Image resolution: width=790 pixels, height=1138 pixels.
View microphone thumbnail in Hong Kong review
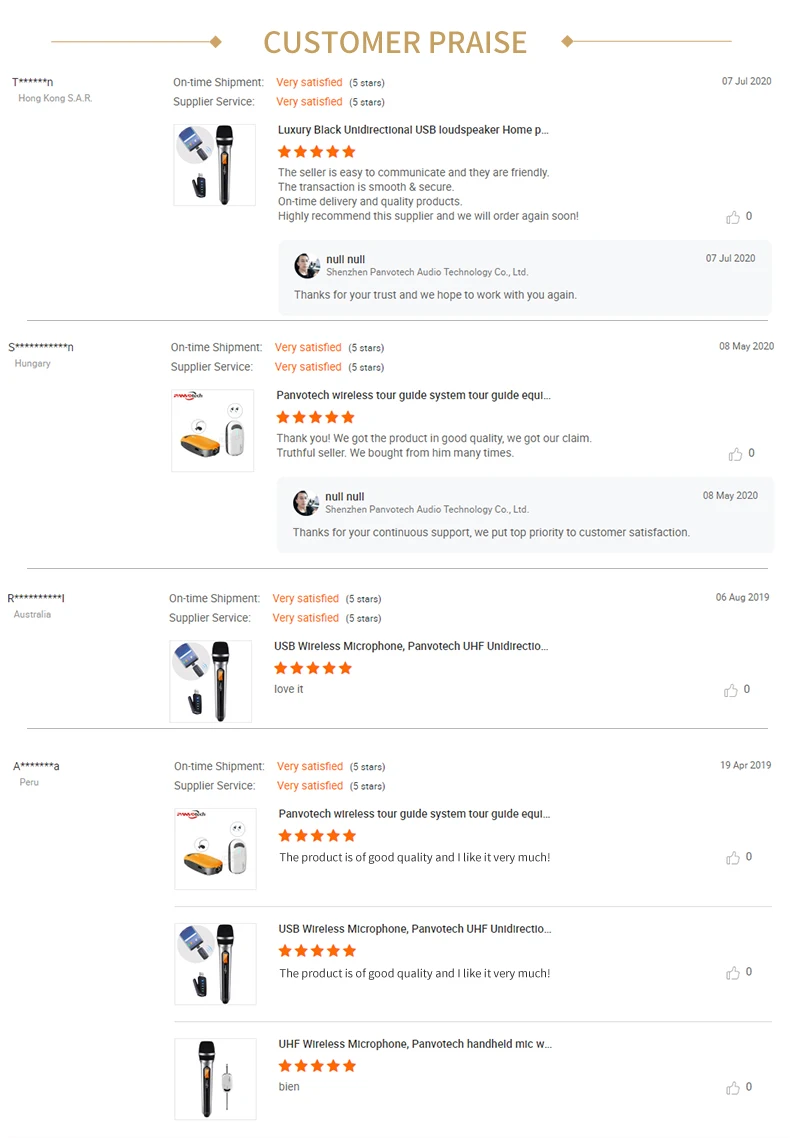[x=214, y=165]
